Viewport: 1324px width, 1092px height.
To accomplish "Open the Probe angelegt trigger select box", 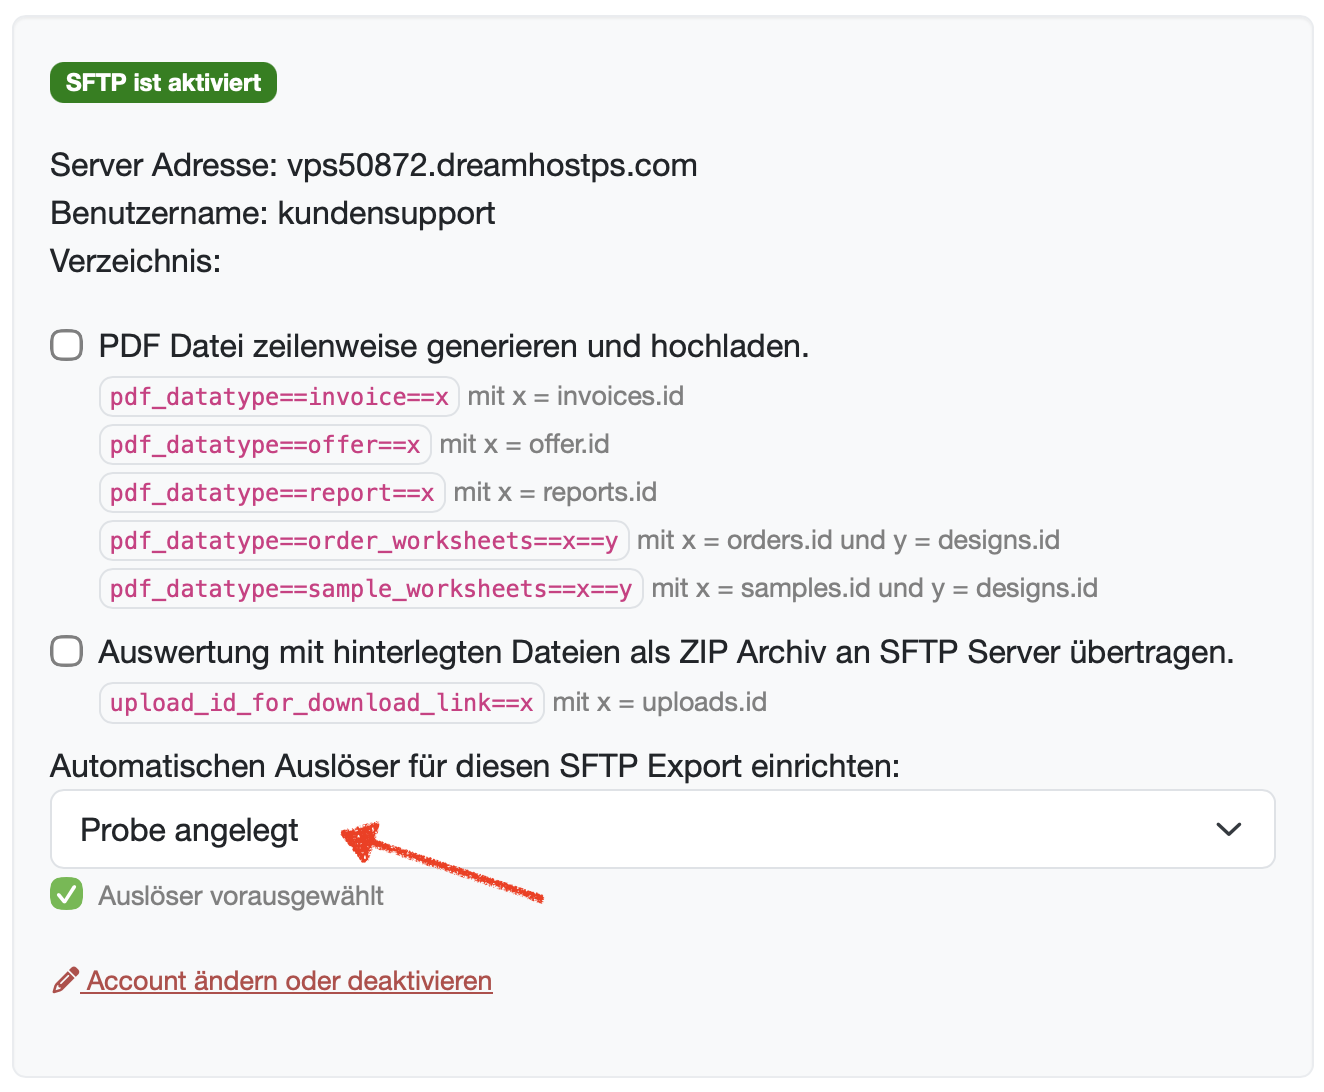I will (x=663, y=829).
